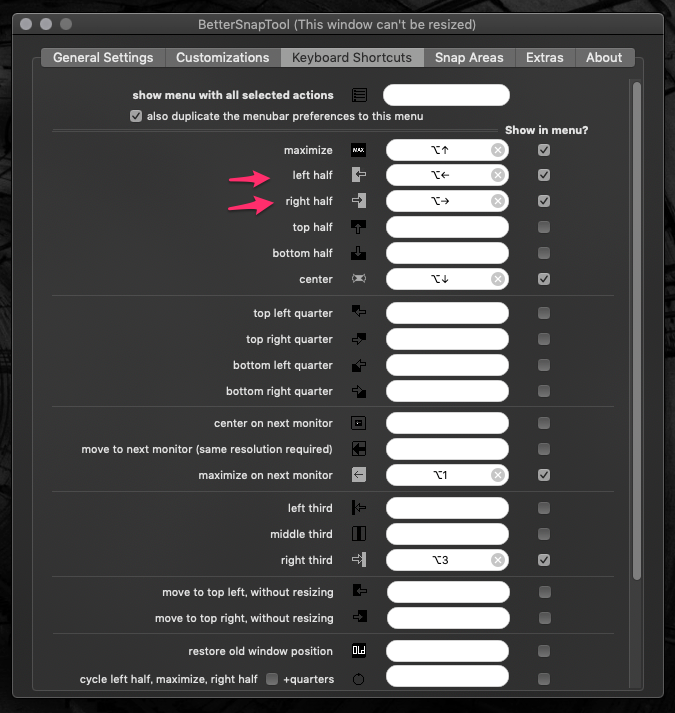Screen dimensions: 675x713
Task: Uncheck Show in menu for right half
Action: 544,201
